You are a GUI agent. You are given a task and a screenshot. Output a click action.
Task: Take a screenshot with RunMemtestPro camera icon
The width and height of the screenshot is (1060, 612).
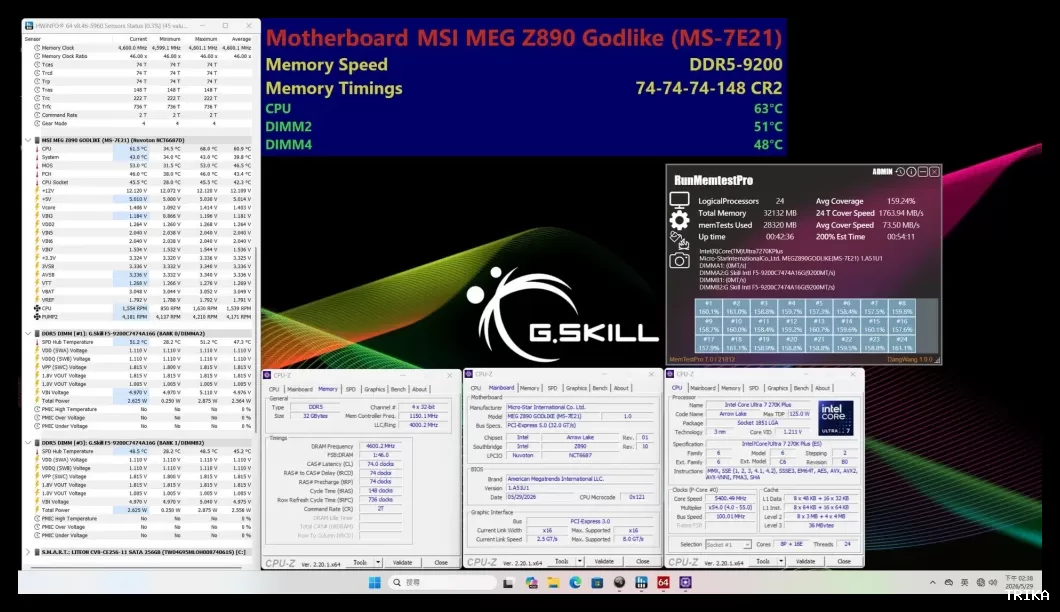coord(679,260)
